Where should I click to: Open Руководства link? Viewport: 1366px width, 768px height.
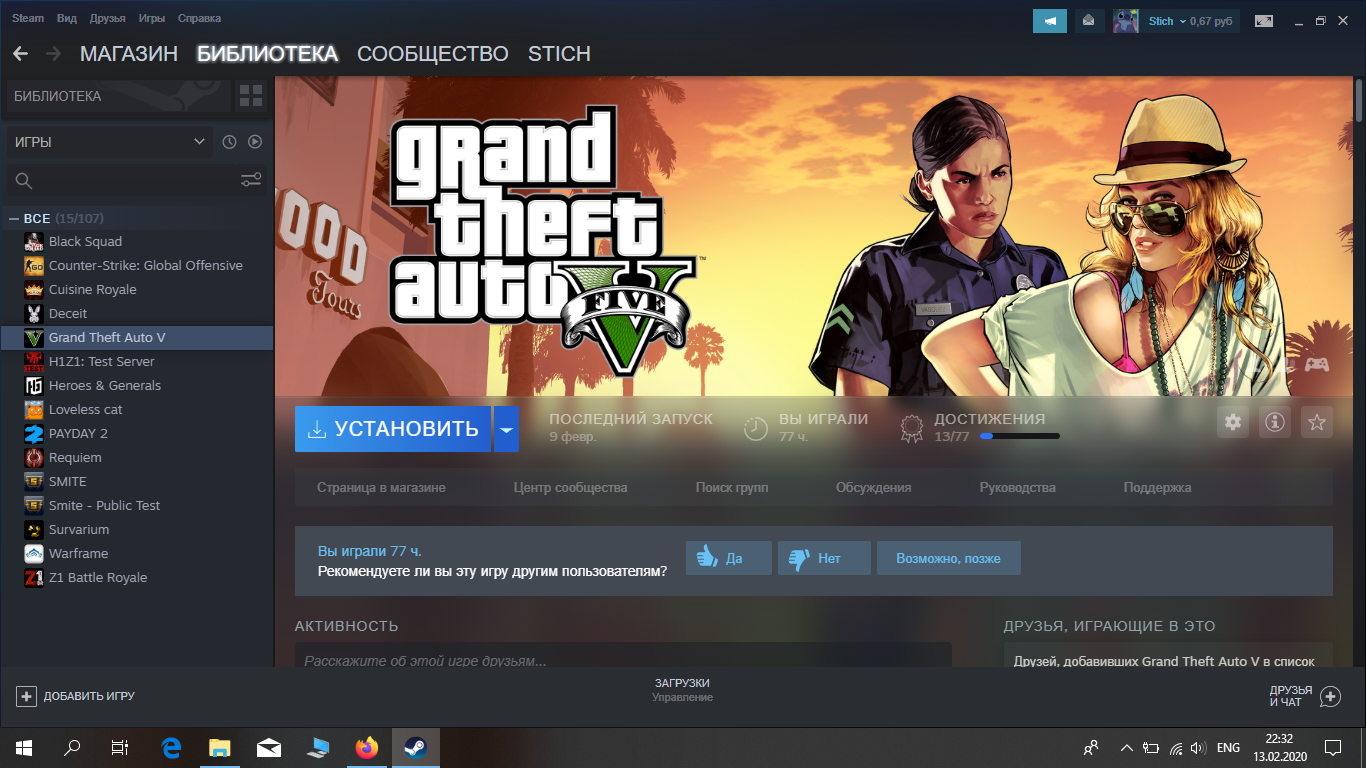coord(1017,488)
